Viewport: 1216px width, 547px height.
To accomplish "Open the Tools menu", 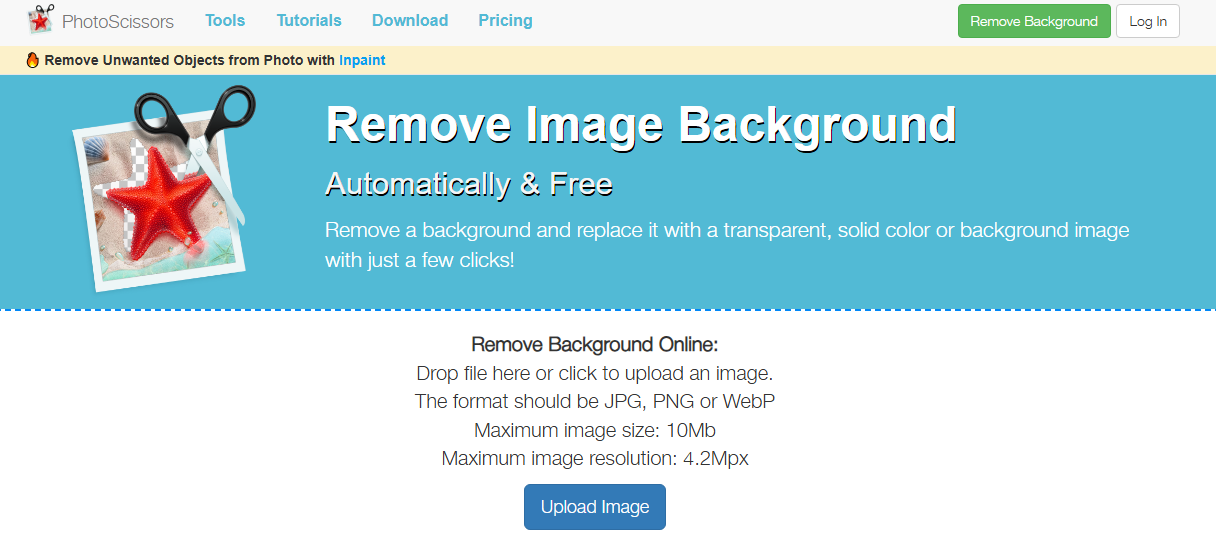I will (x=225, y=20).
